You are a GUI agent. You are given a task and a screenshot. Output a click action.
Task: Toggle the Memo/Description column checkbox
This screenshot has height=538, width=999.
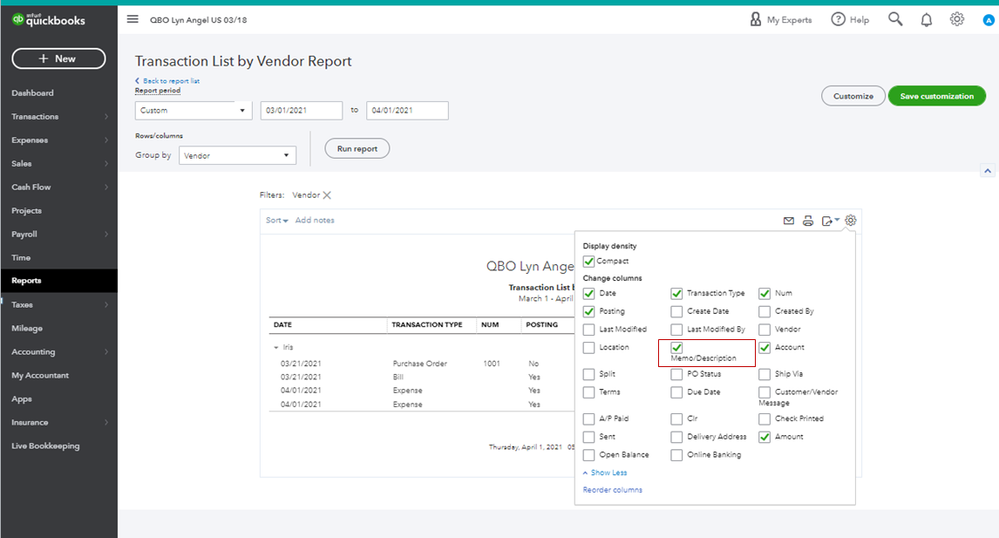677,347
